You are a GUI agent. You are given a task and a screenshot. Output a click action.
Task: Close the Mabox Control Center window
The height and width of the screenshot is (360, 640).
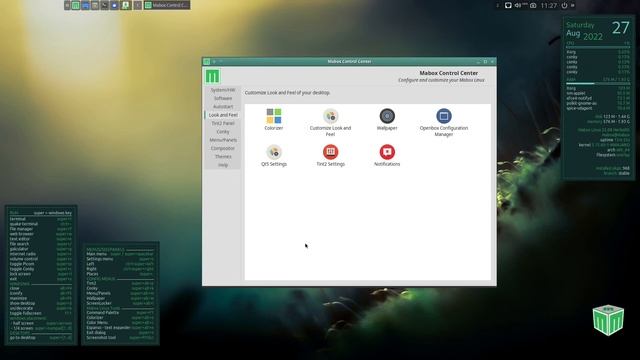click(492, 62)
